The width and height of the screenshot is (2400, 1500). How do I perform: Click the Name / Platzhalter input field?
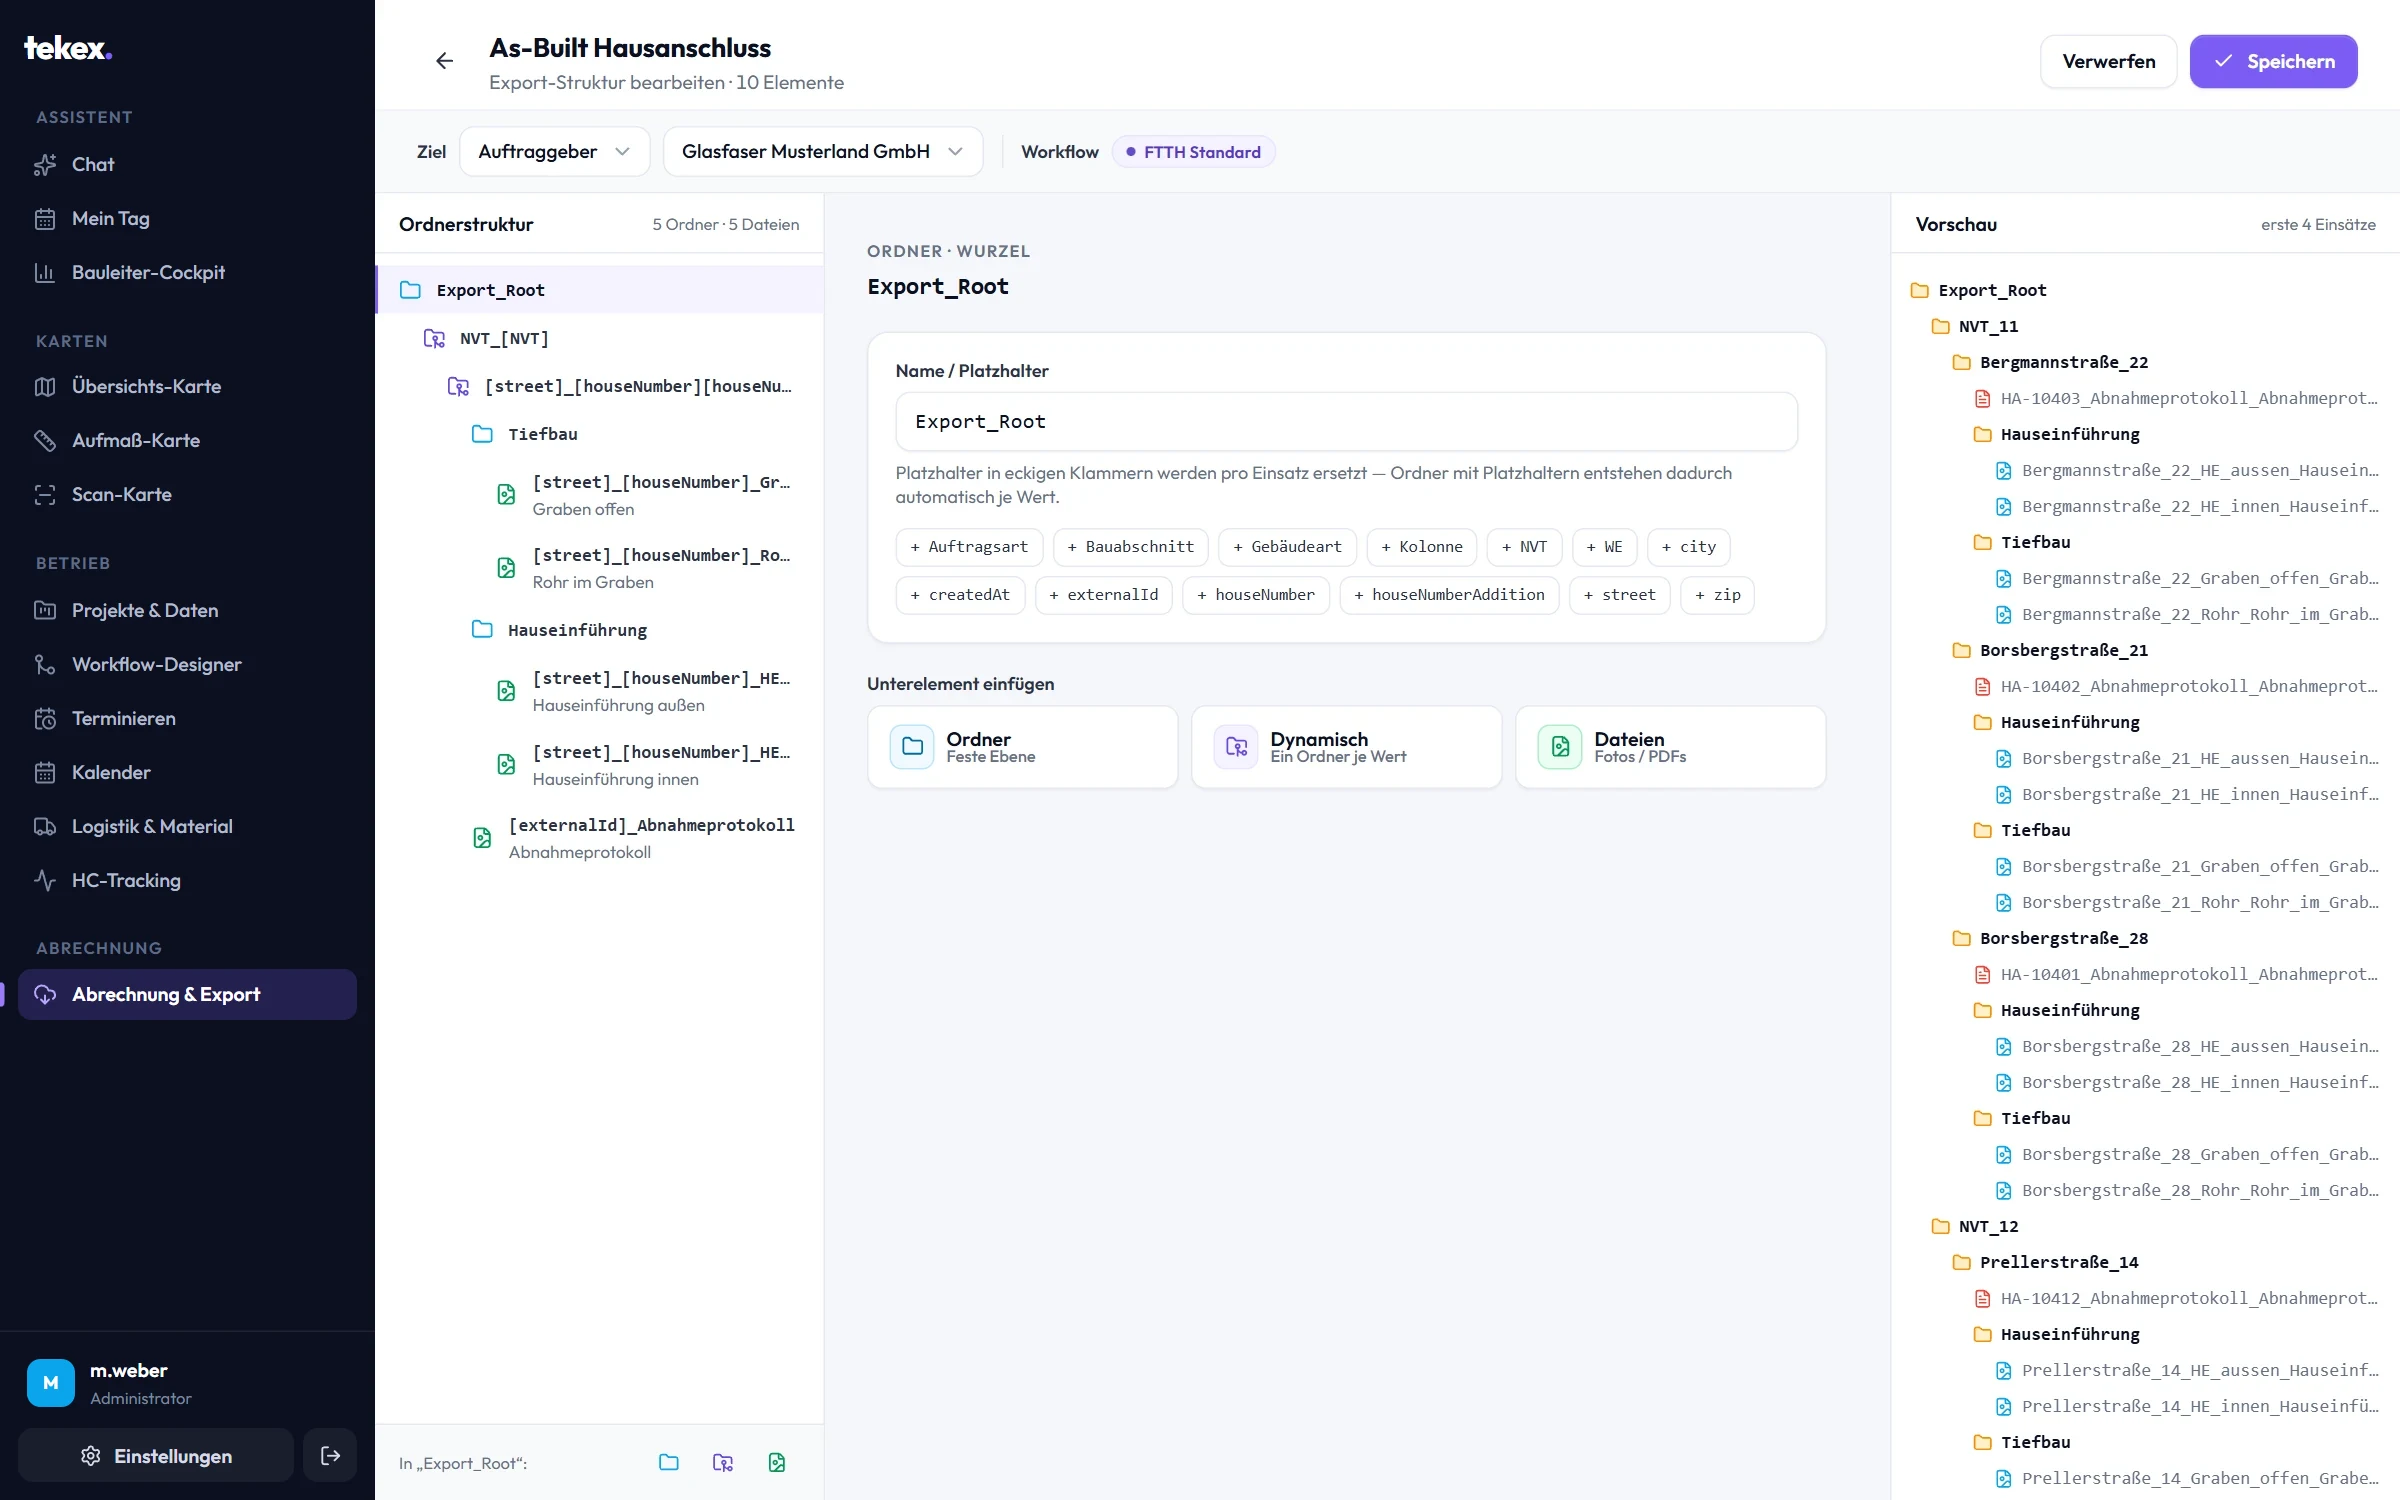pos(1346,422)
